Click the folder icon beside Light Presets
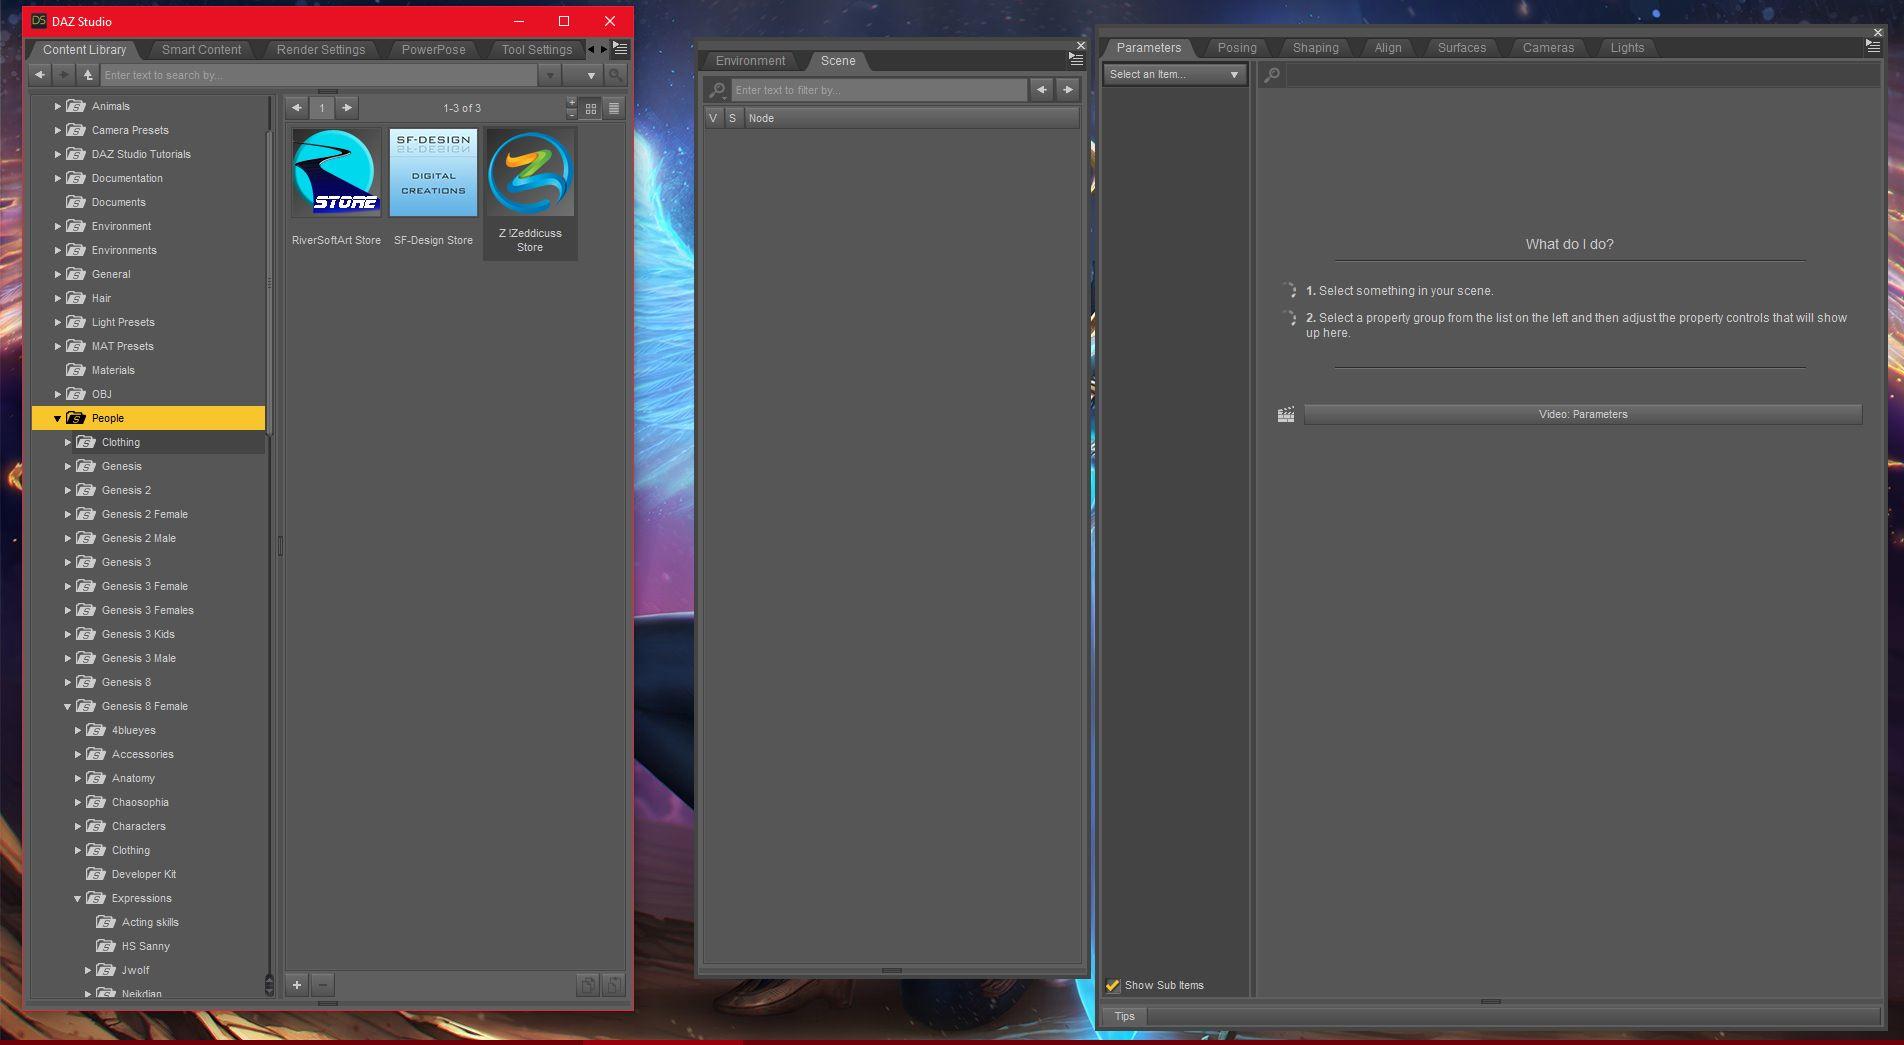The height and width of the screenshot is (1045, 1904). pyautogui.click(x=76, y=322)
